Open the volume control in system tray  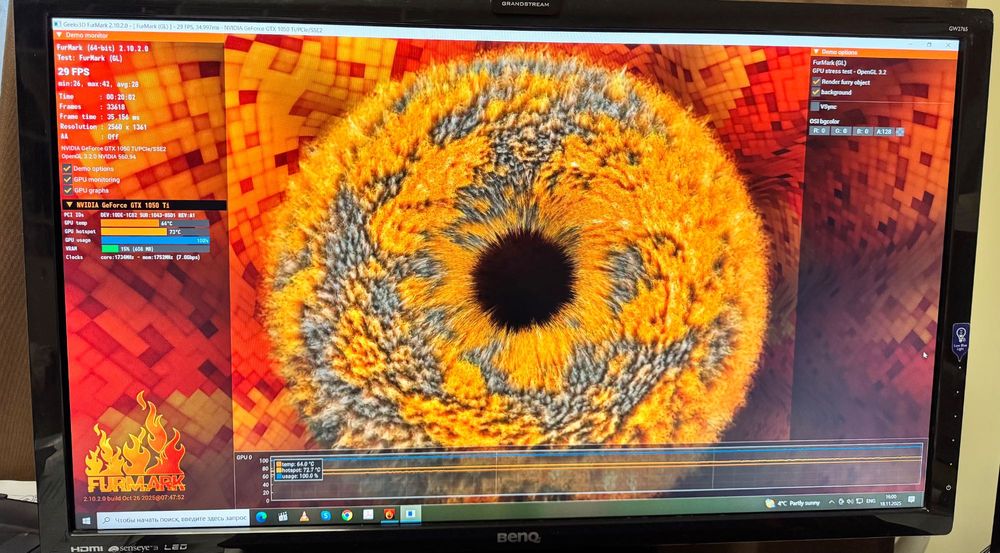tap(850, 501)
